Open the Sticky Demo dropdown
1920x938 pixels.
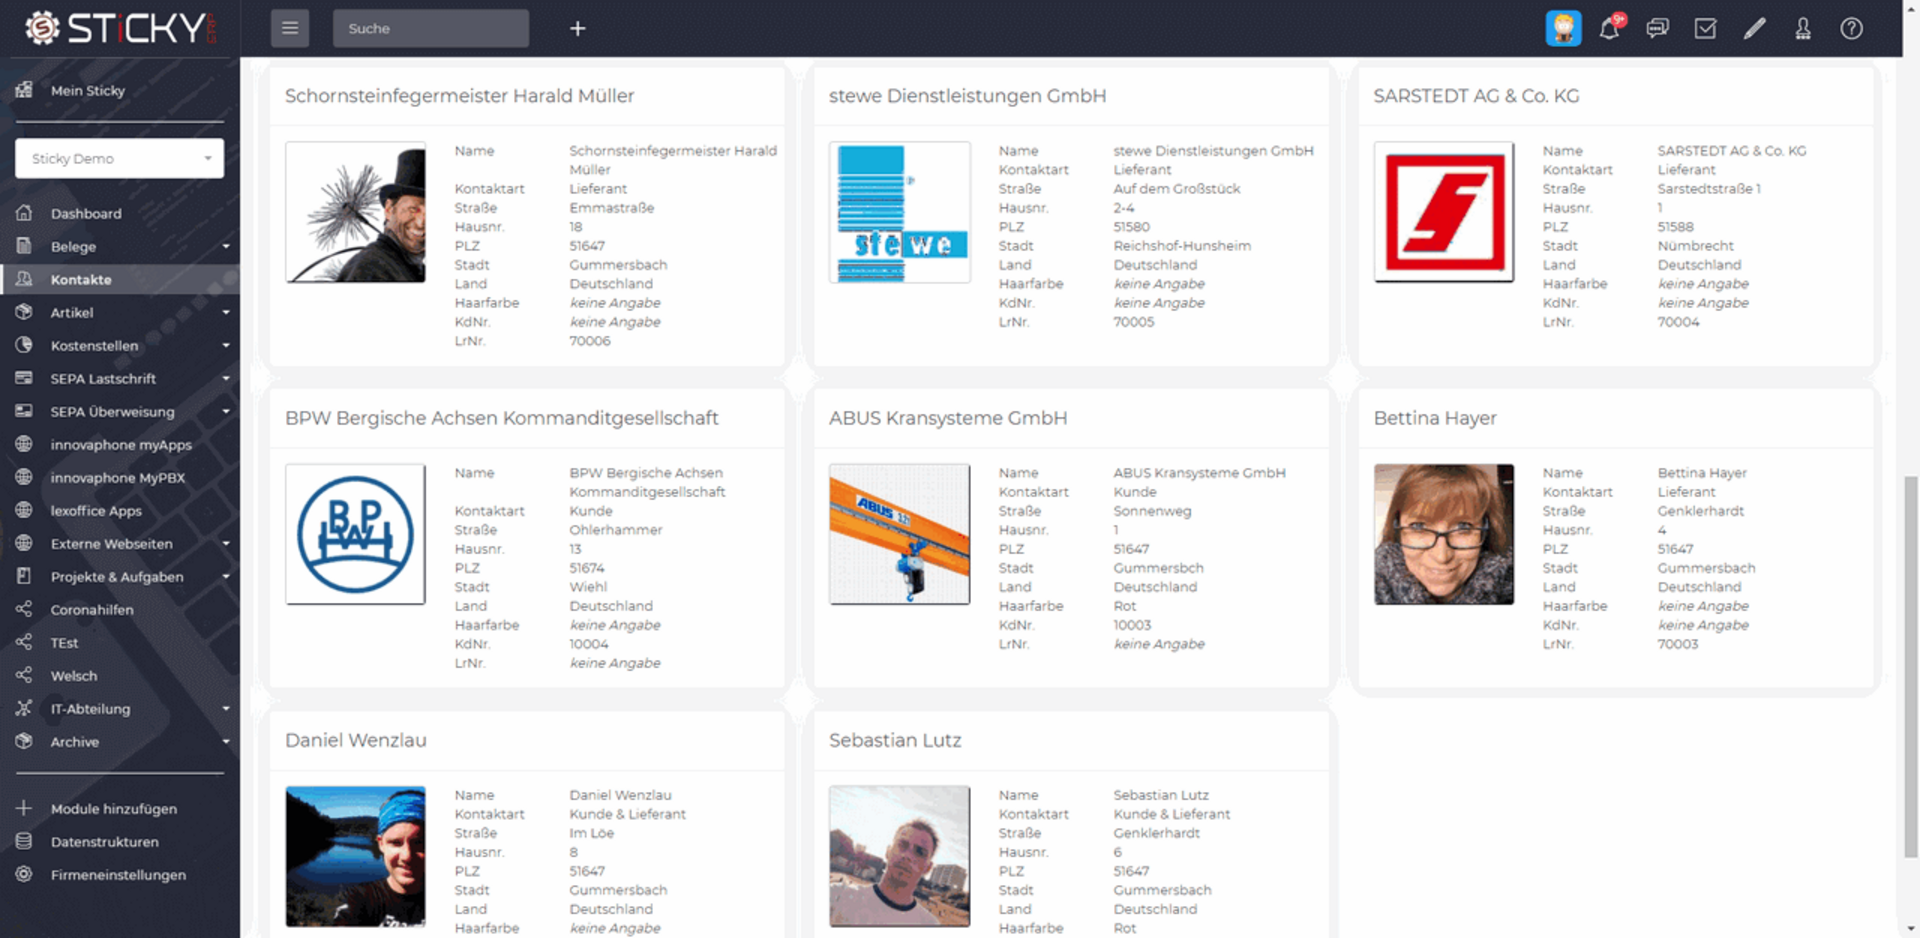[119, 159]
